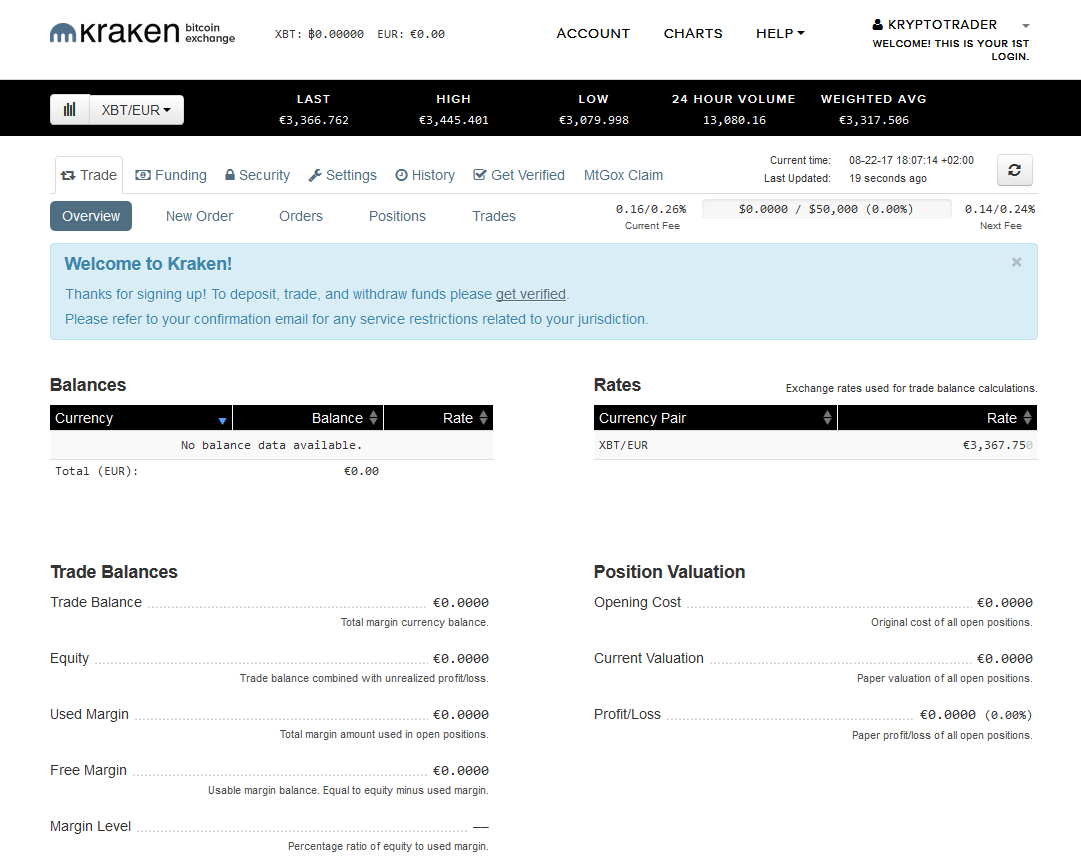Click the Security padlock icon

click(x=230, y=175)
